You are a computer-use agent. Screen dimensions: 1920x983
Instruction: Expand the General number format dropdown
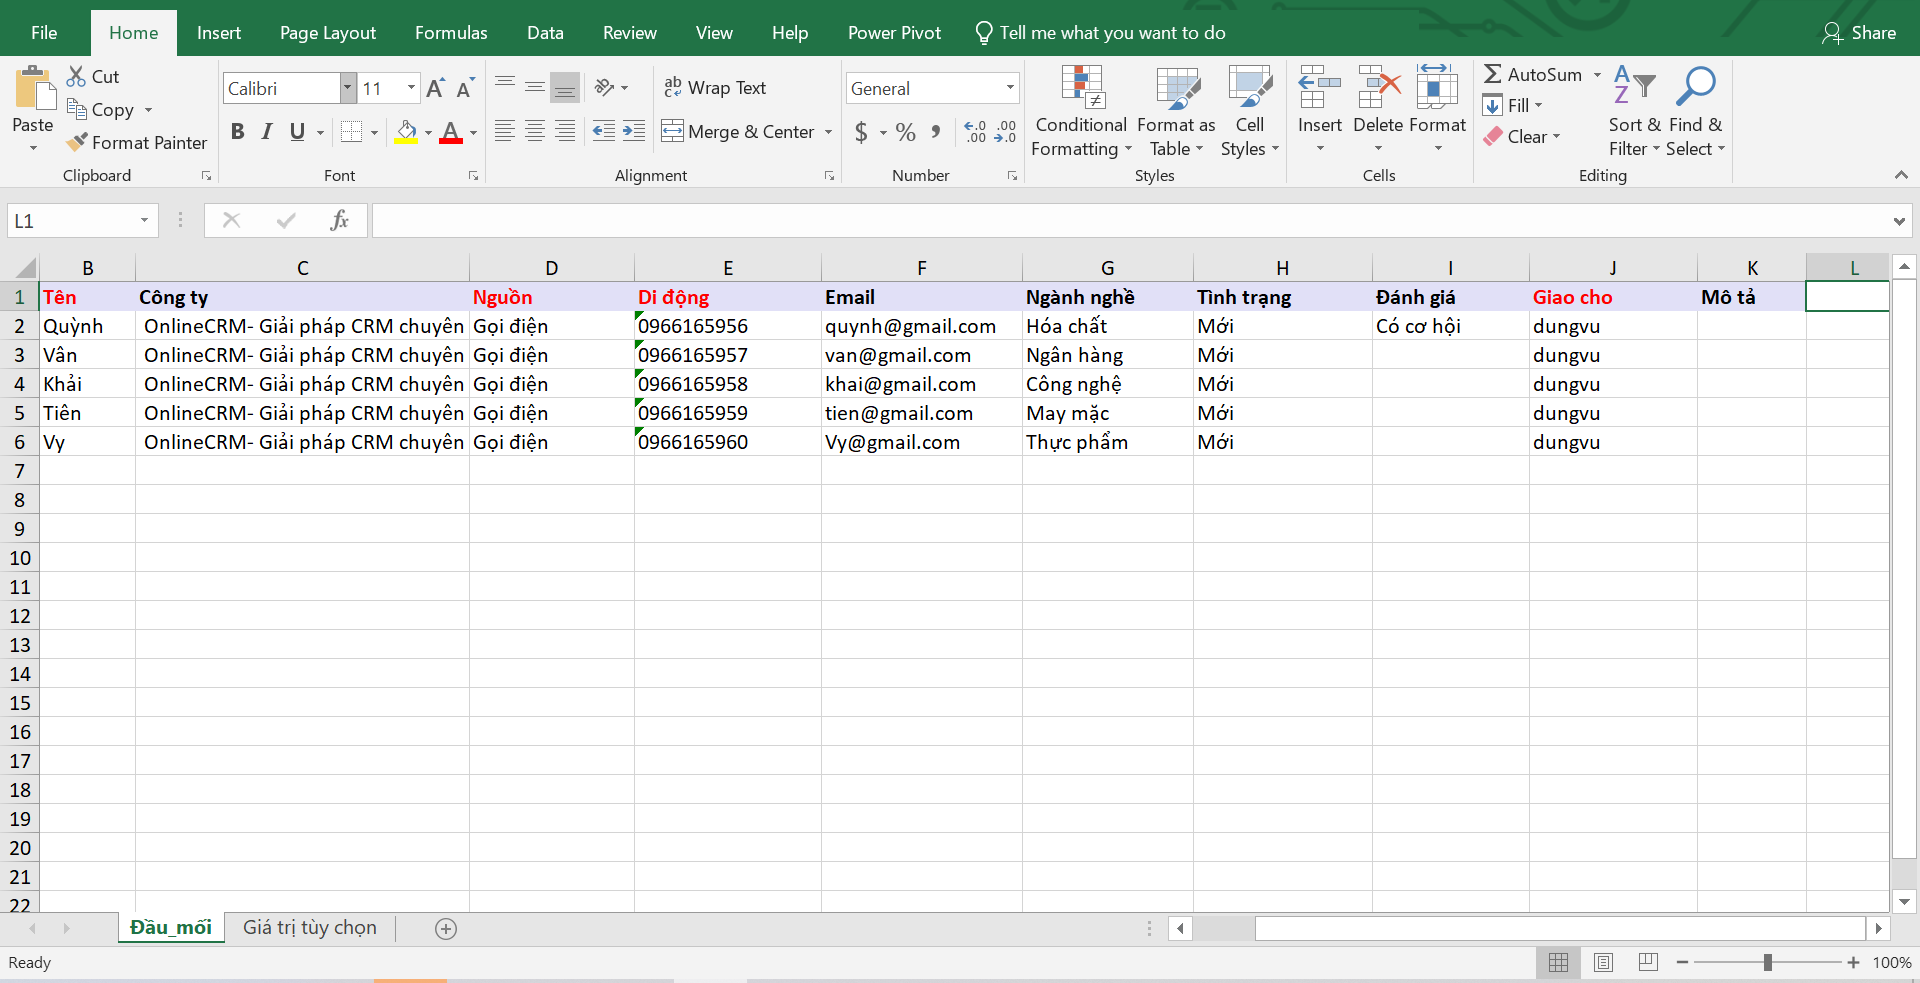(1009, 88)
